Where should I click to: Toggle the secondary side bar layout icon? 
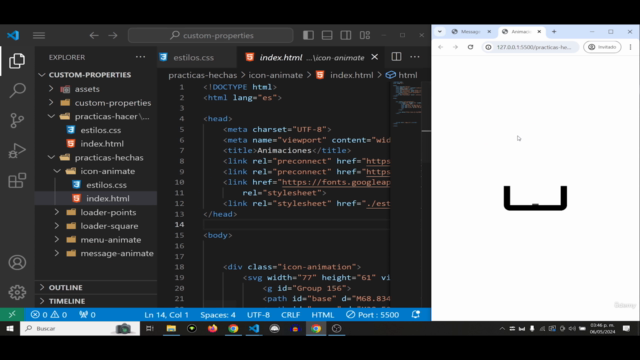click(x=346, y=36)
